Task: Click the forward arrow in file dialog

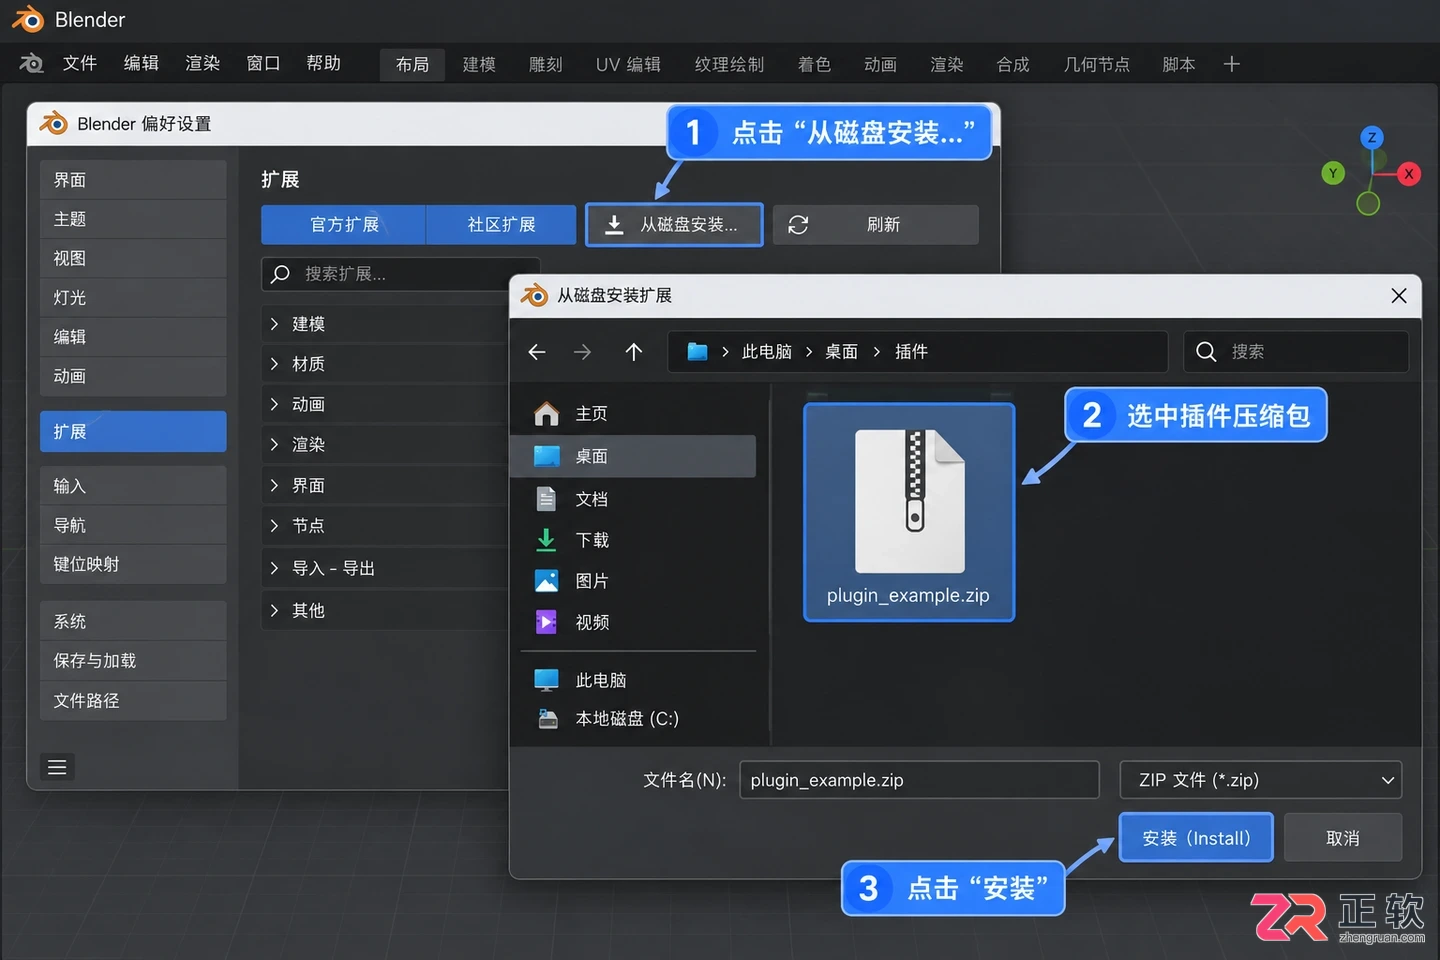Action: tap(582, 352)
